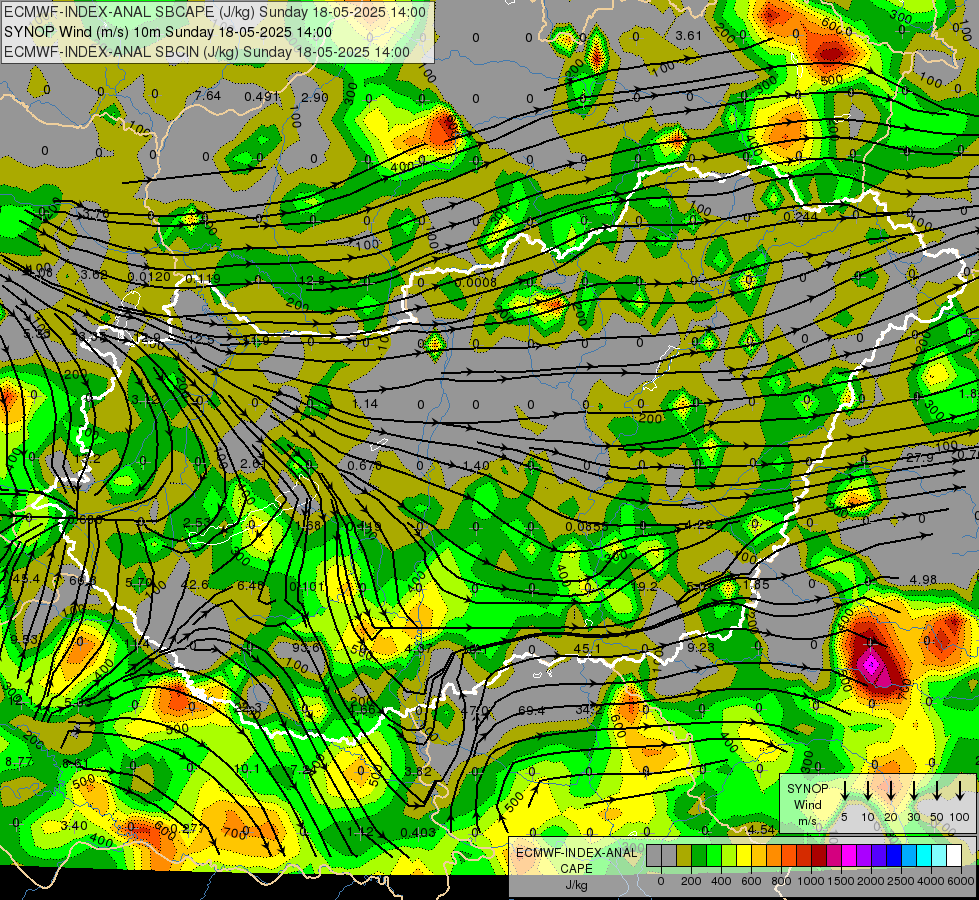Pick the dark maroon swatch in CAPE legend
The image size is (979, 900).
(819, 856)
